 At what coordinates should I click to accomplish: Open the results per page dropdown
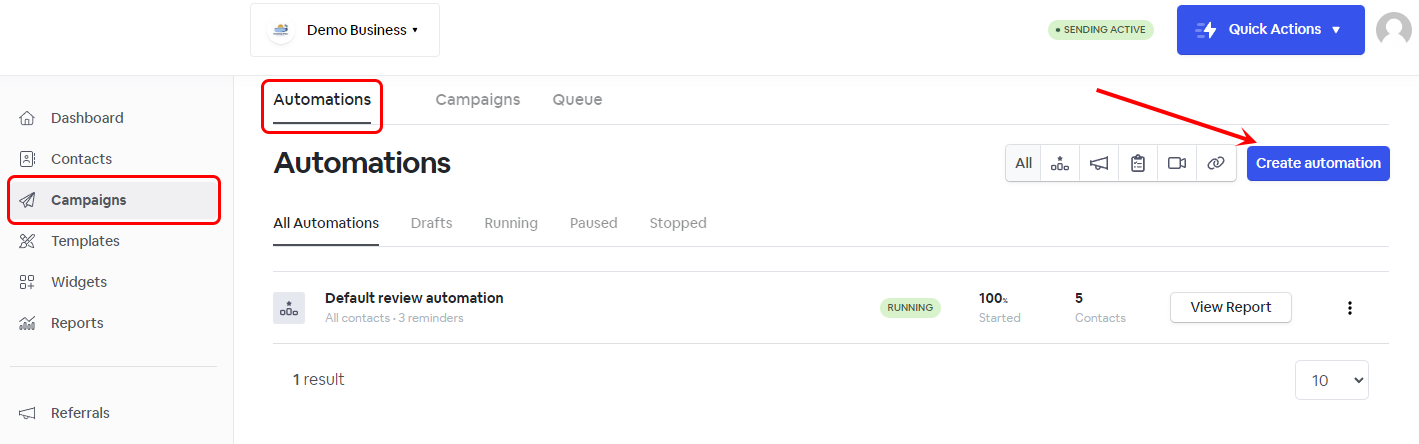[1331, 380]
